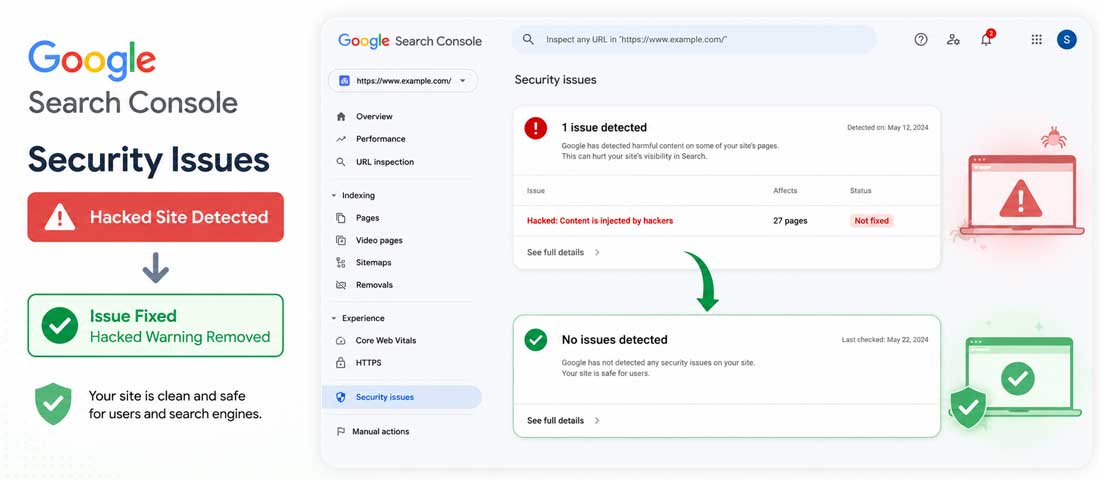This screenshot has width=1100, height=480.
Task: Click the HTTPS lock icon
Action: click(341, 363)
